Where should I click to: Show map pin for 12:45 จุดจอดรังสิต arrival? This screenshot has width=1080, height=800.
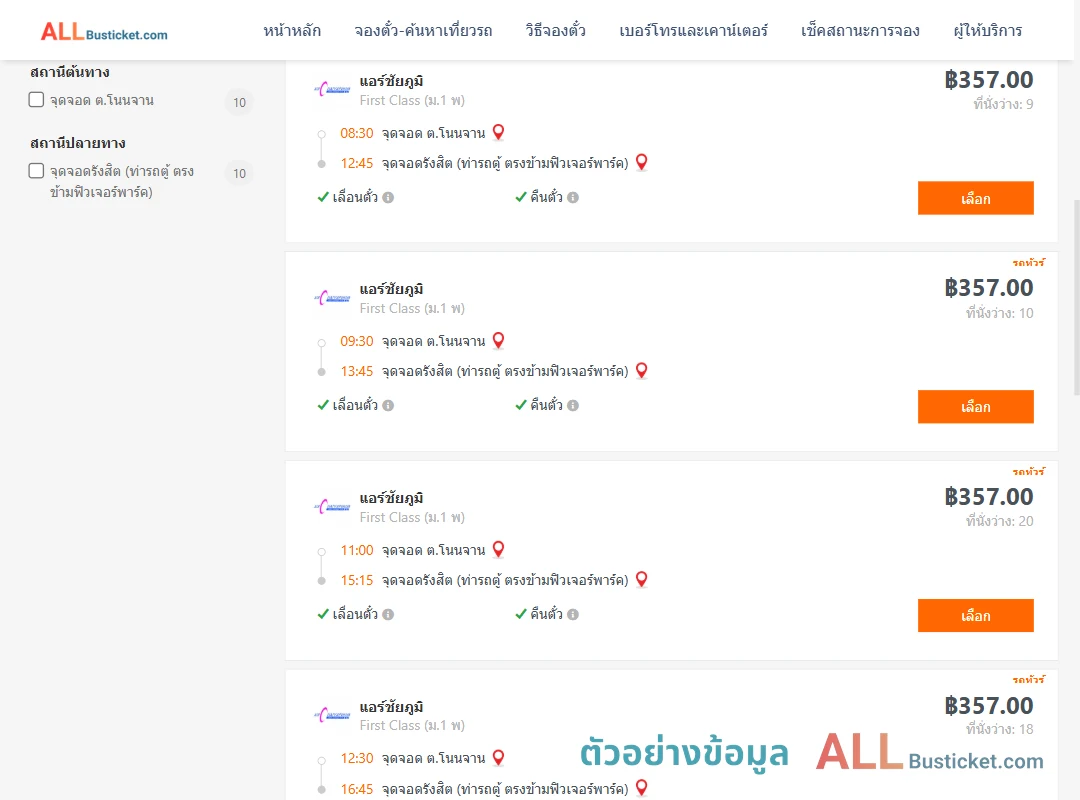(641, 162)
